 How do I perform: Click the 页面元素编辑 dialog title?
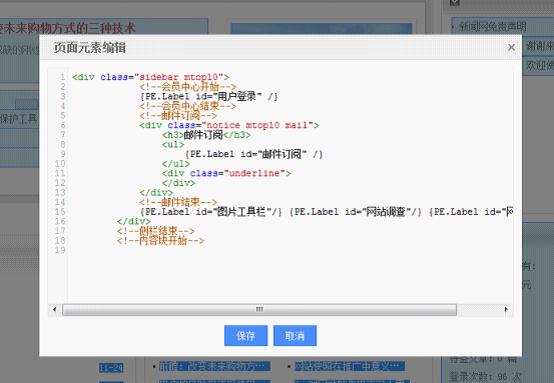pos(90,47)
